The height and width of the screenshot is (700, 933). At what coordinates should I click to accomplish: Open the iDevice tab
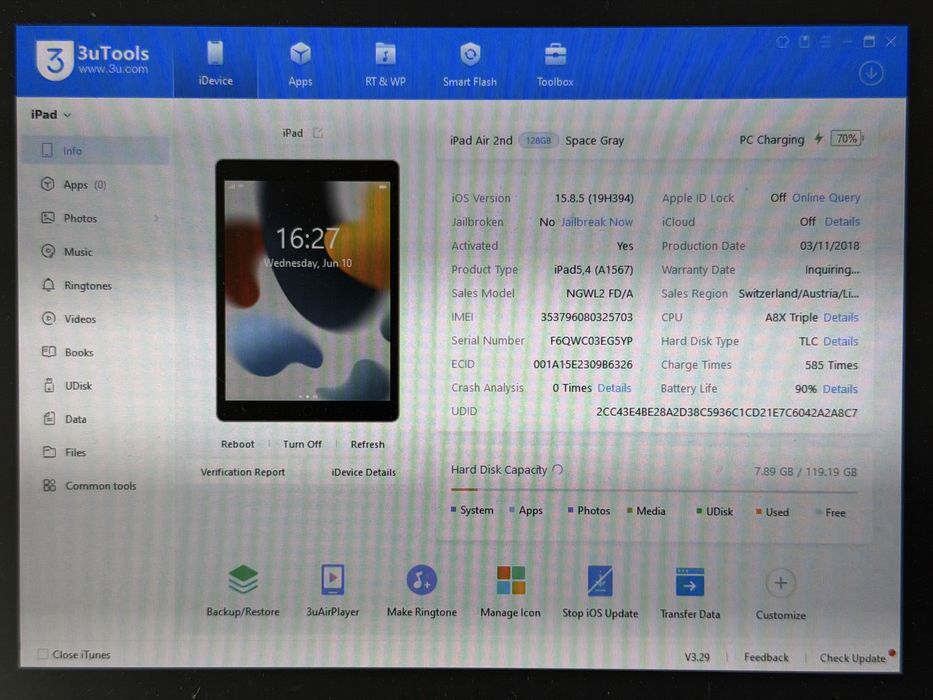215,64
